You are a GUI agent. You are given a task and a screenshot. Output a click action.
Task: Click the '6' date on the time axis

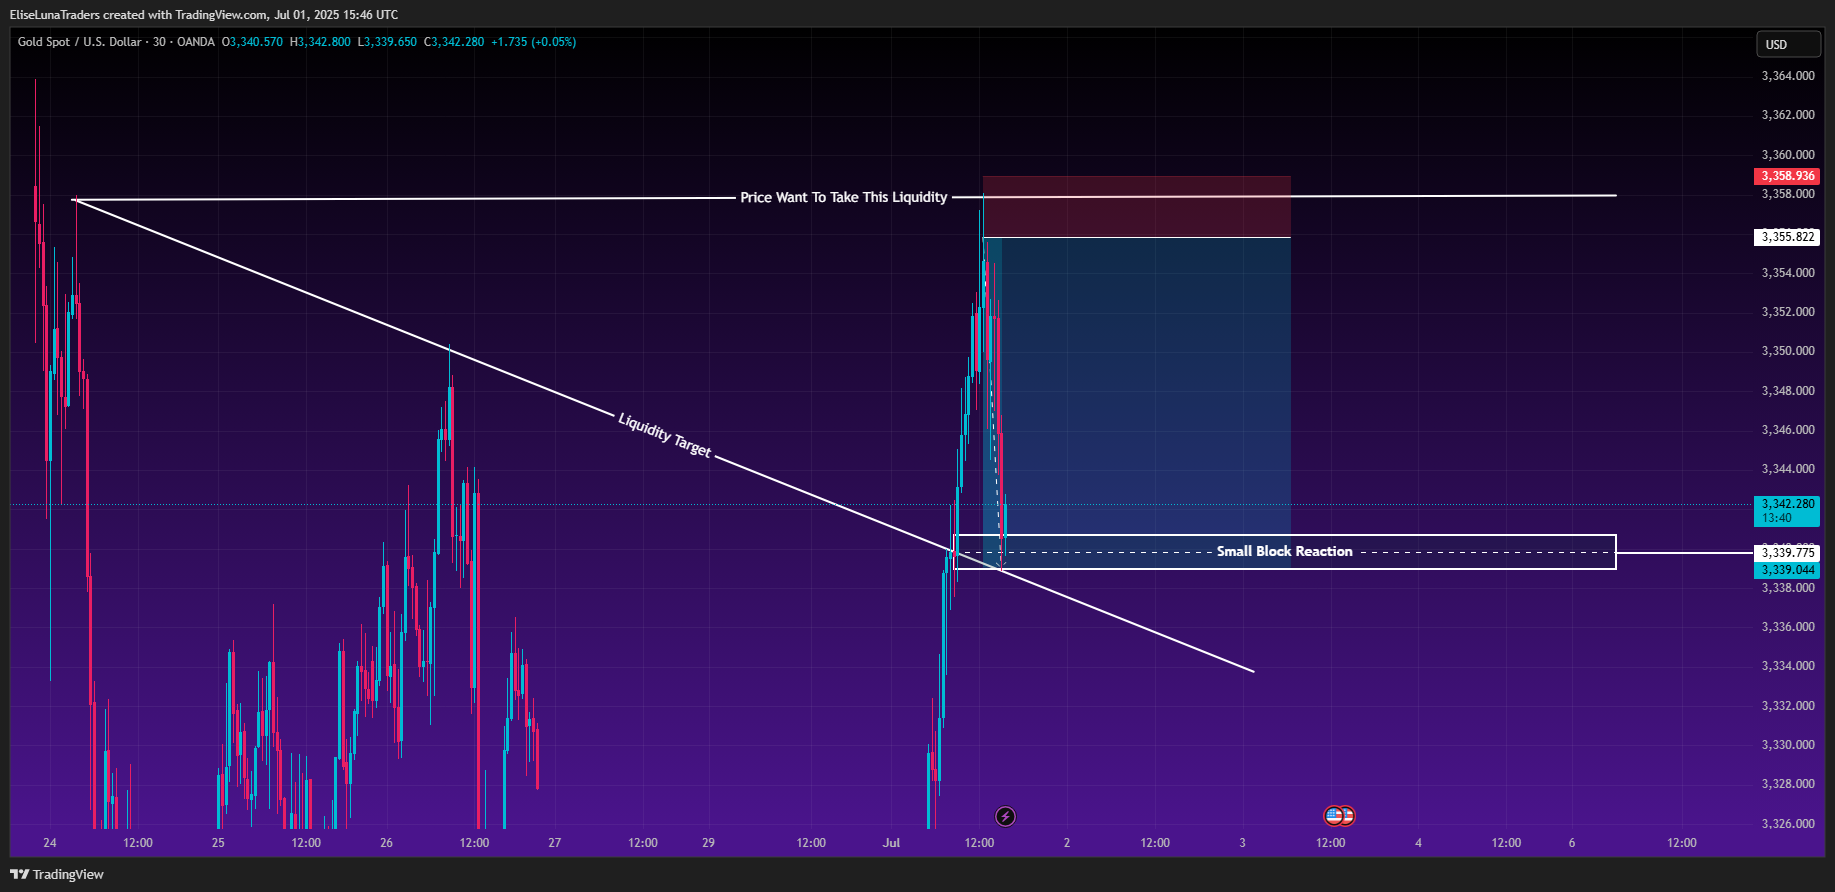[1572, 843]
